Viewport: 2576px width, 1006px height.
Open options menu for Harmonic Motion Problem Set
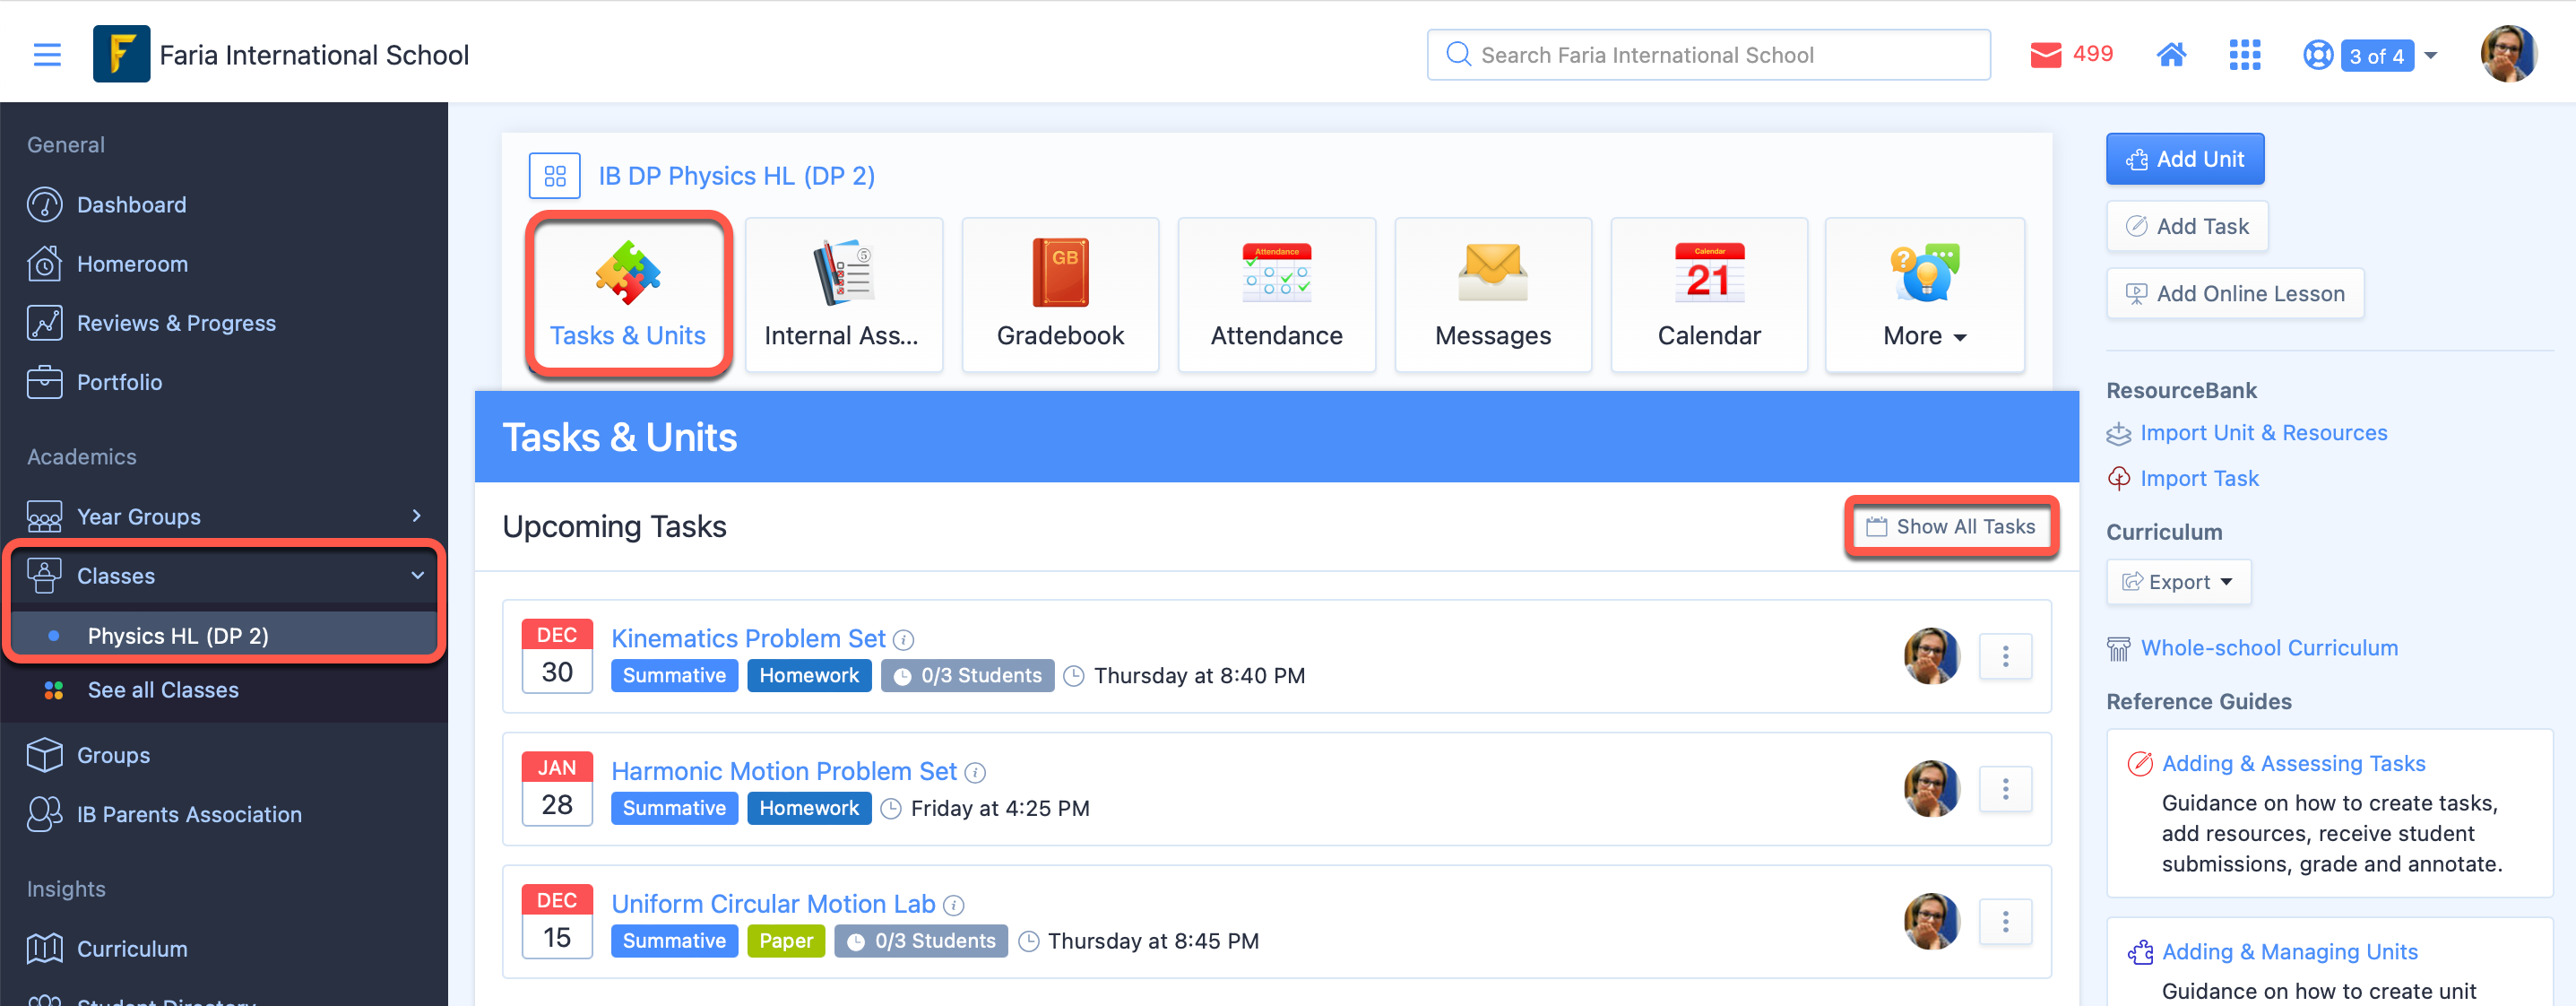[x=2004, y=788]
